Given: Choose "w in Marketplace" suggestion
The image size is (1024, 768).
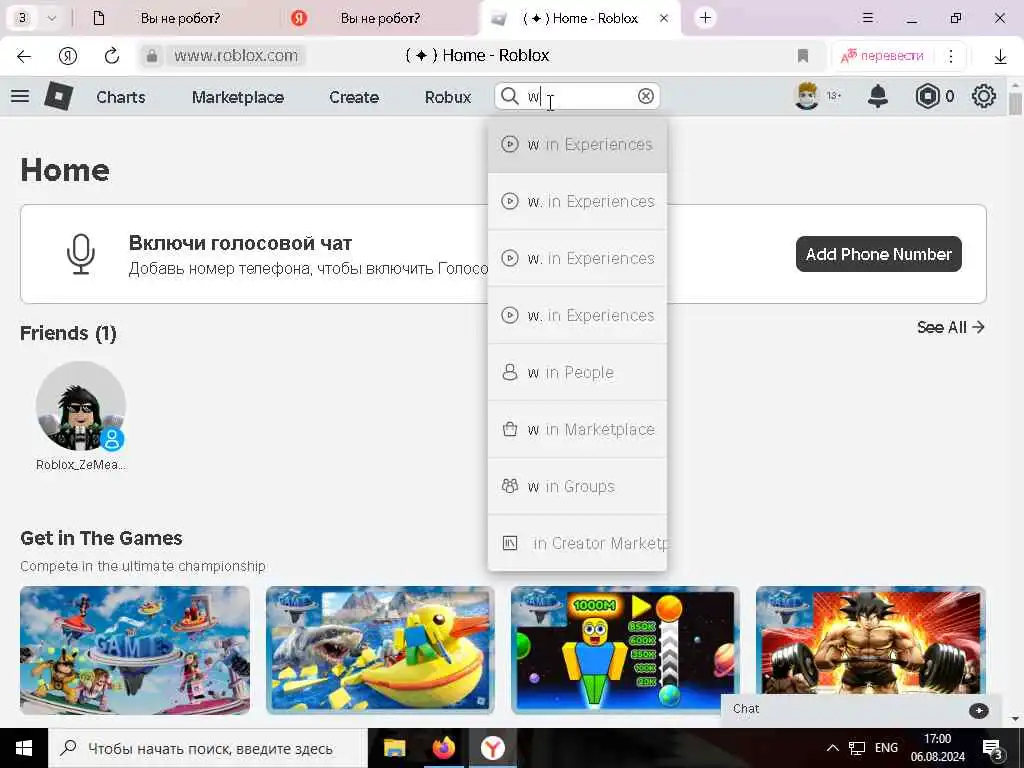Looking at the screenshot, I should (577, 429).
